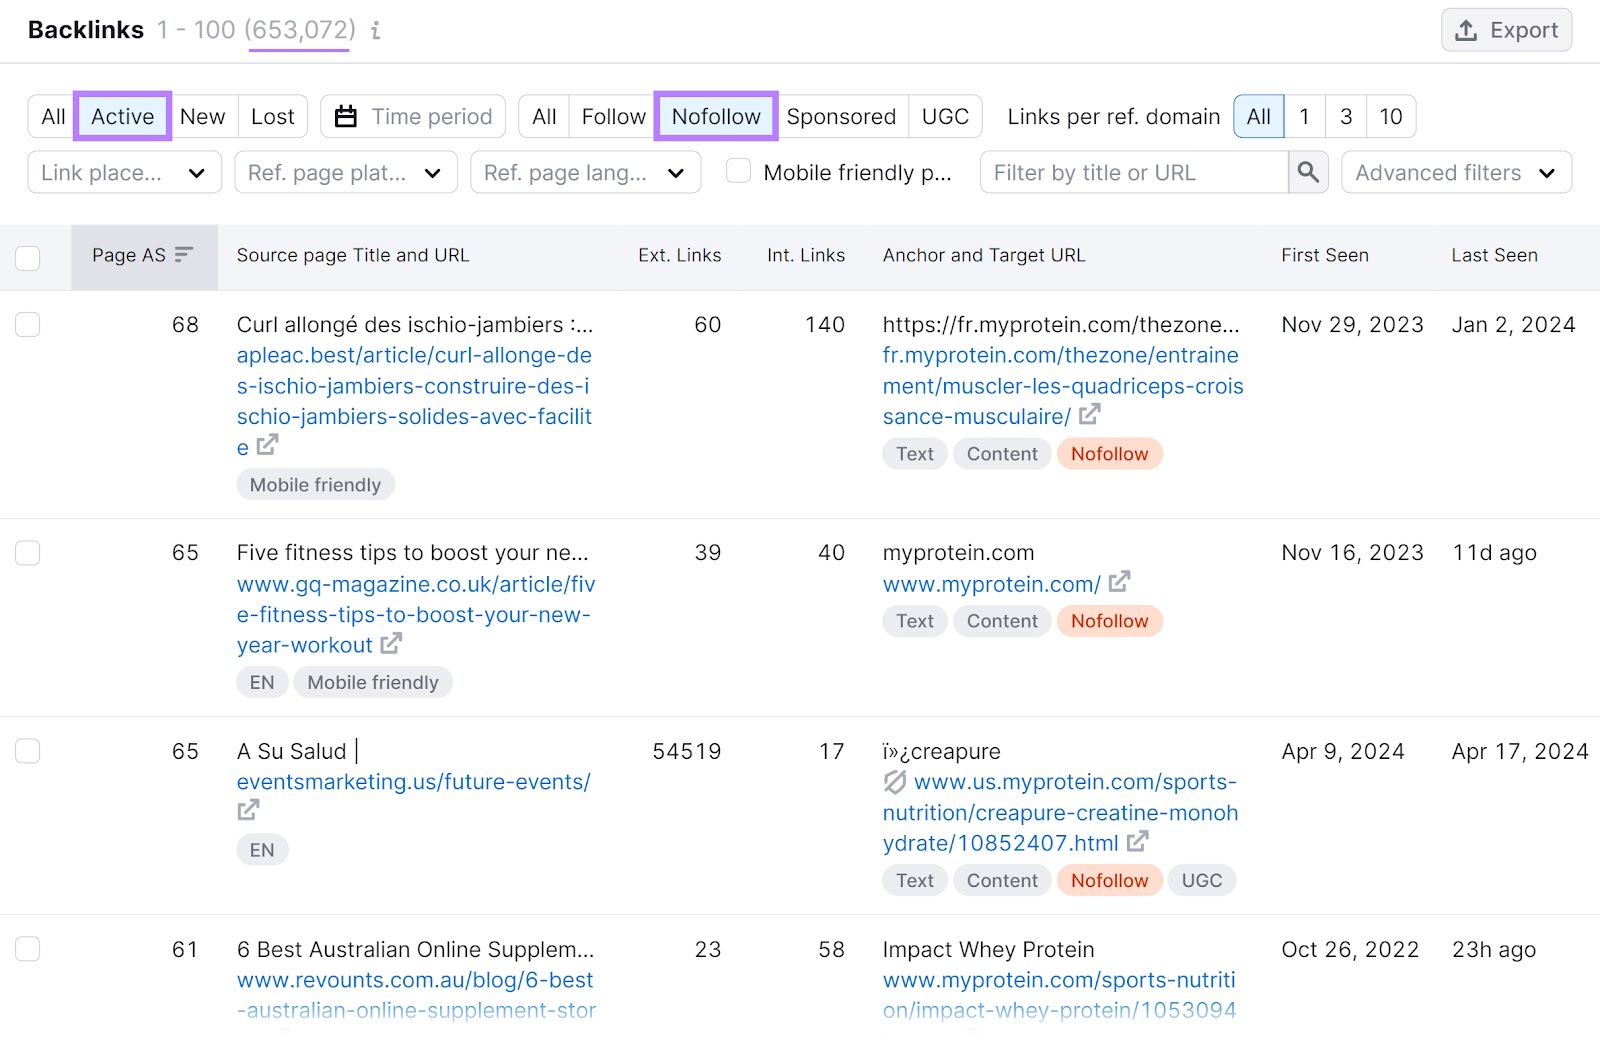The height and width of the screenshot is (1041, 1600).
Task: Expand the Advanced filters dropdown
Action: coord(1456,172)
